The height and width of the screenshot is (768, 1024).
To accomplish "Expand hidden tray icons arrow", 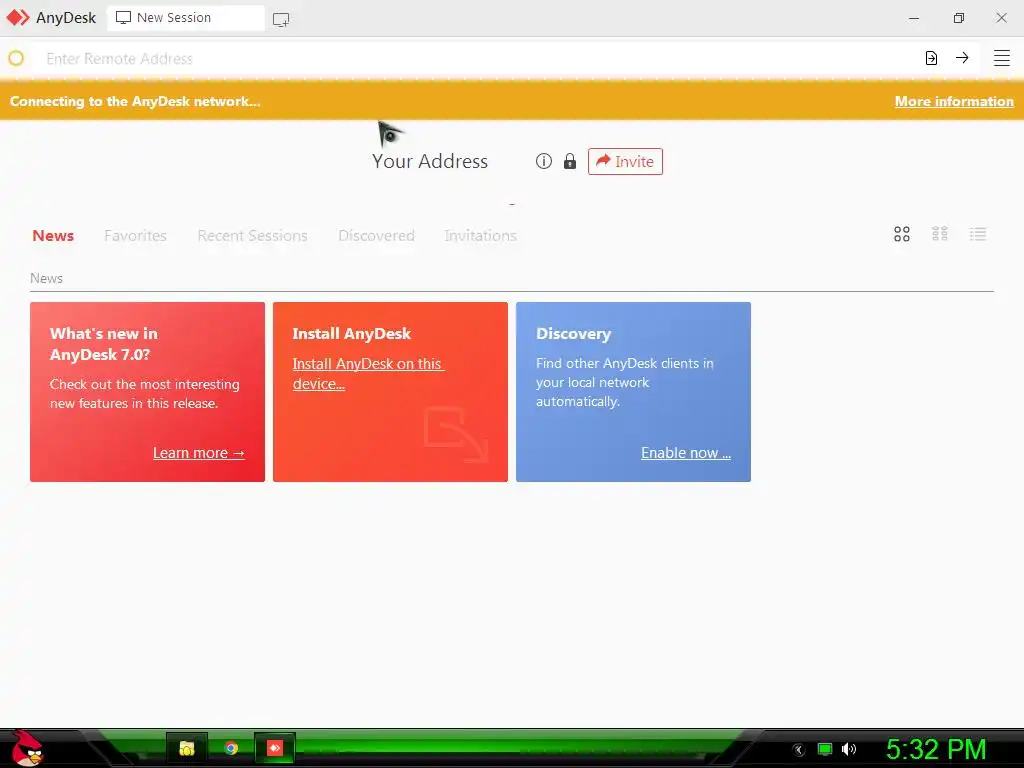I will pos(799,750).
